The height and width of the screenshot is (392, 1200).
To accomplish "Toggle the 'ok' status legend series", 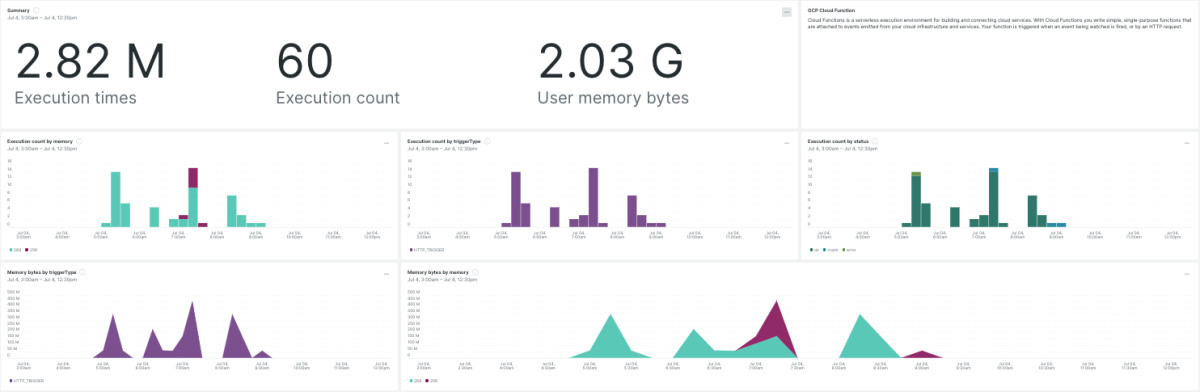I will [x=813, y=250].
